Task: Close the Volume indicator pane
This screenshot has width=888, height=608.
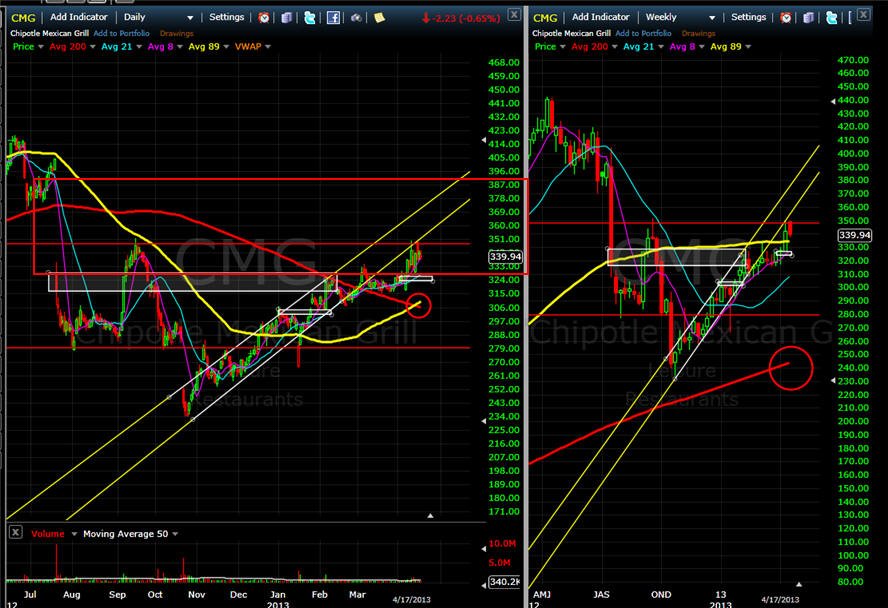Action: click(16, 532)
